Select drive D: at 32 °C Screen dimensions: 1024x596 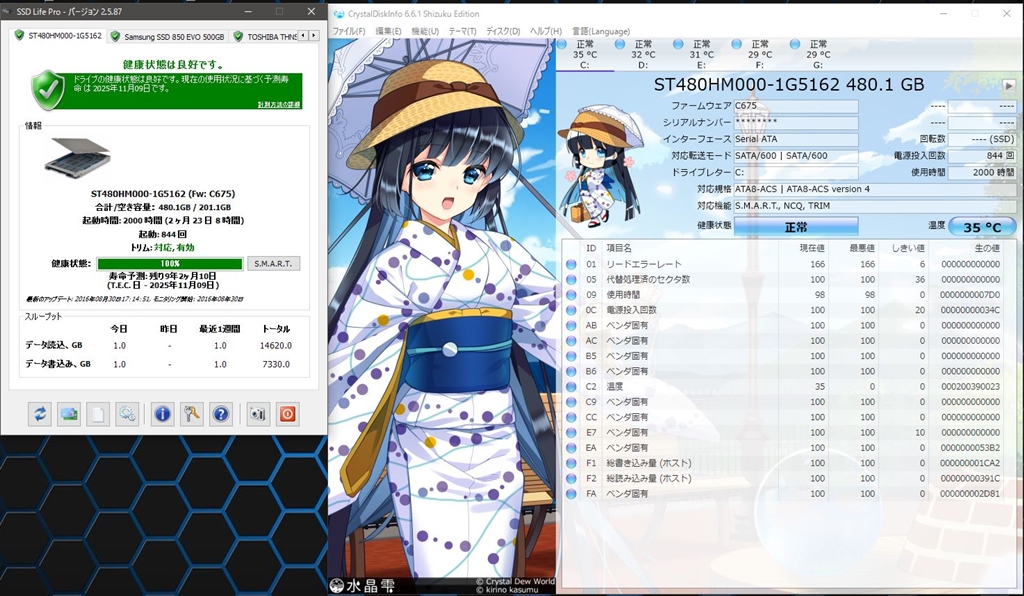click(x=643, y=54)
